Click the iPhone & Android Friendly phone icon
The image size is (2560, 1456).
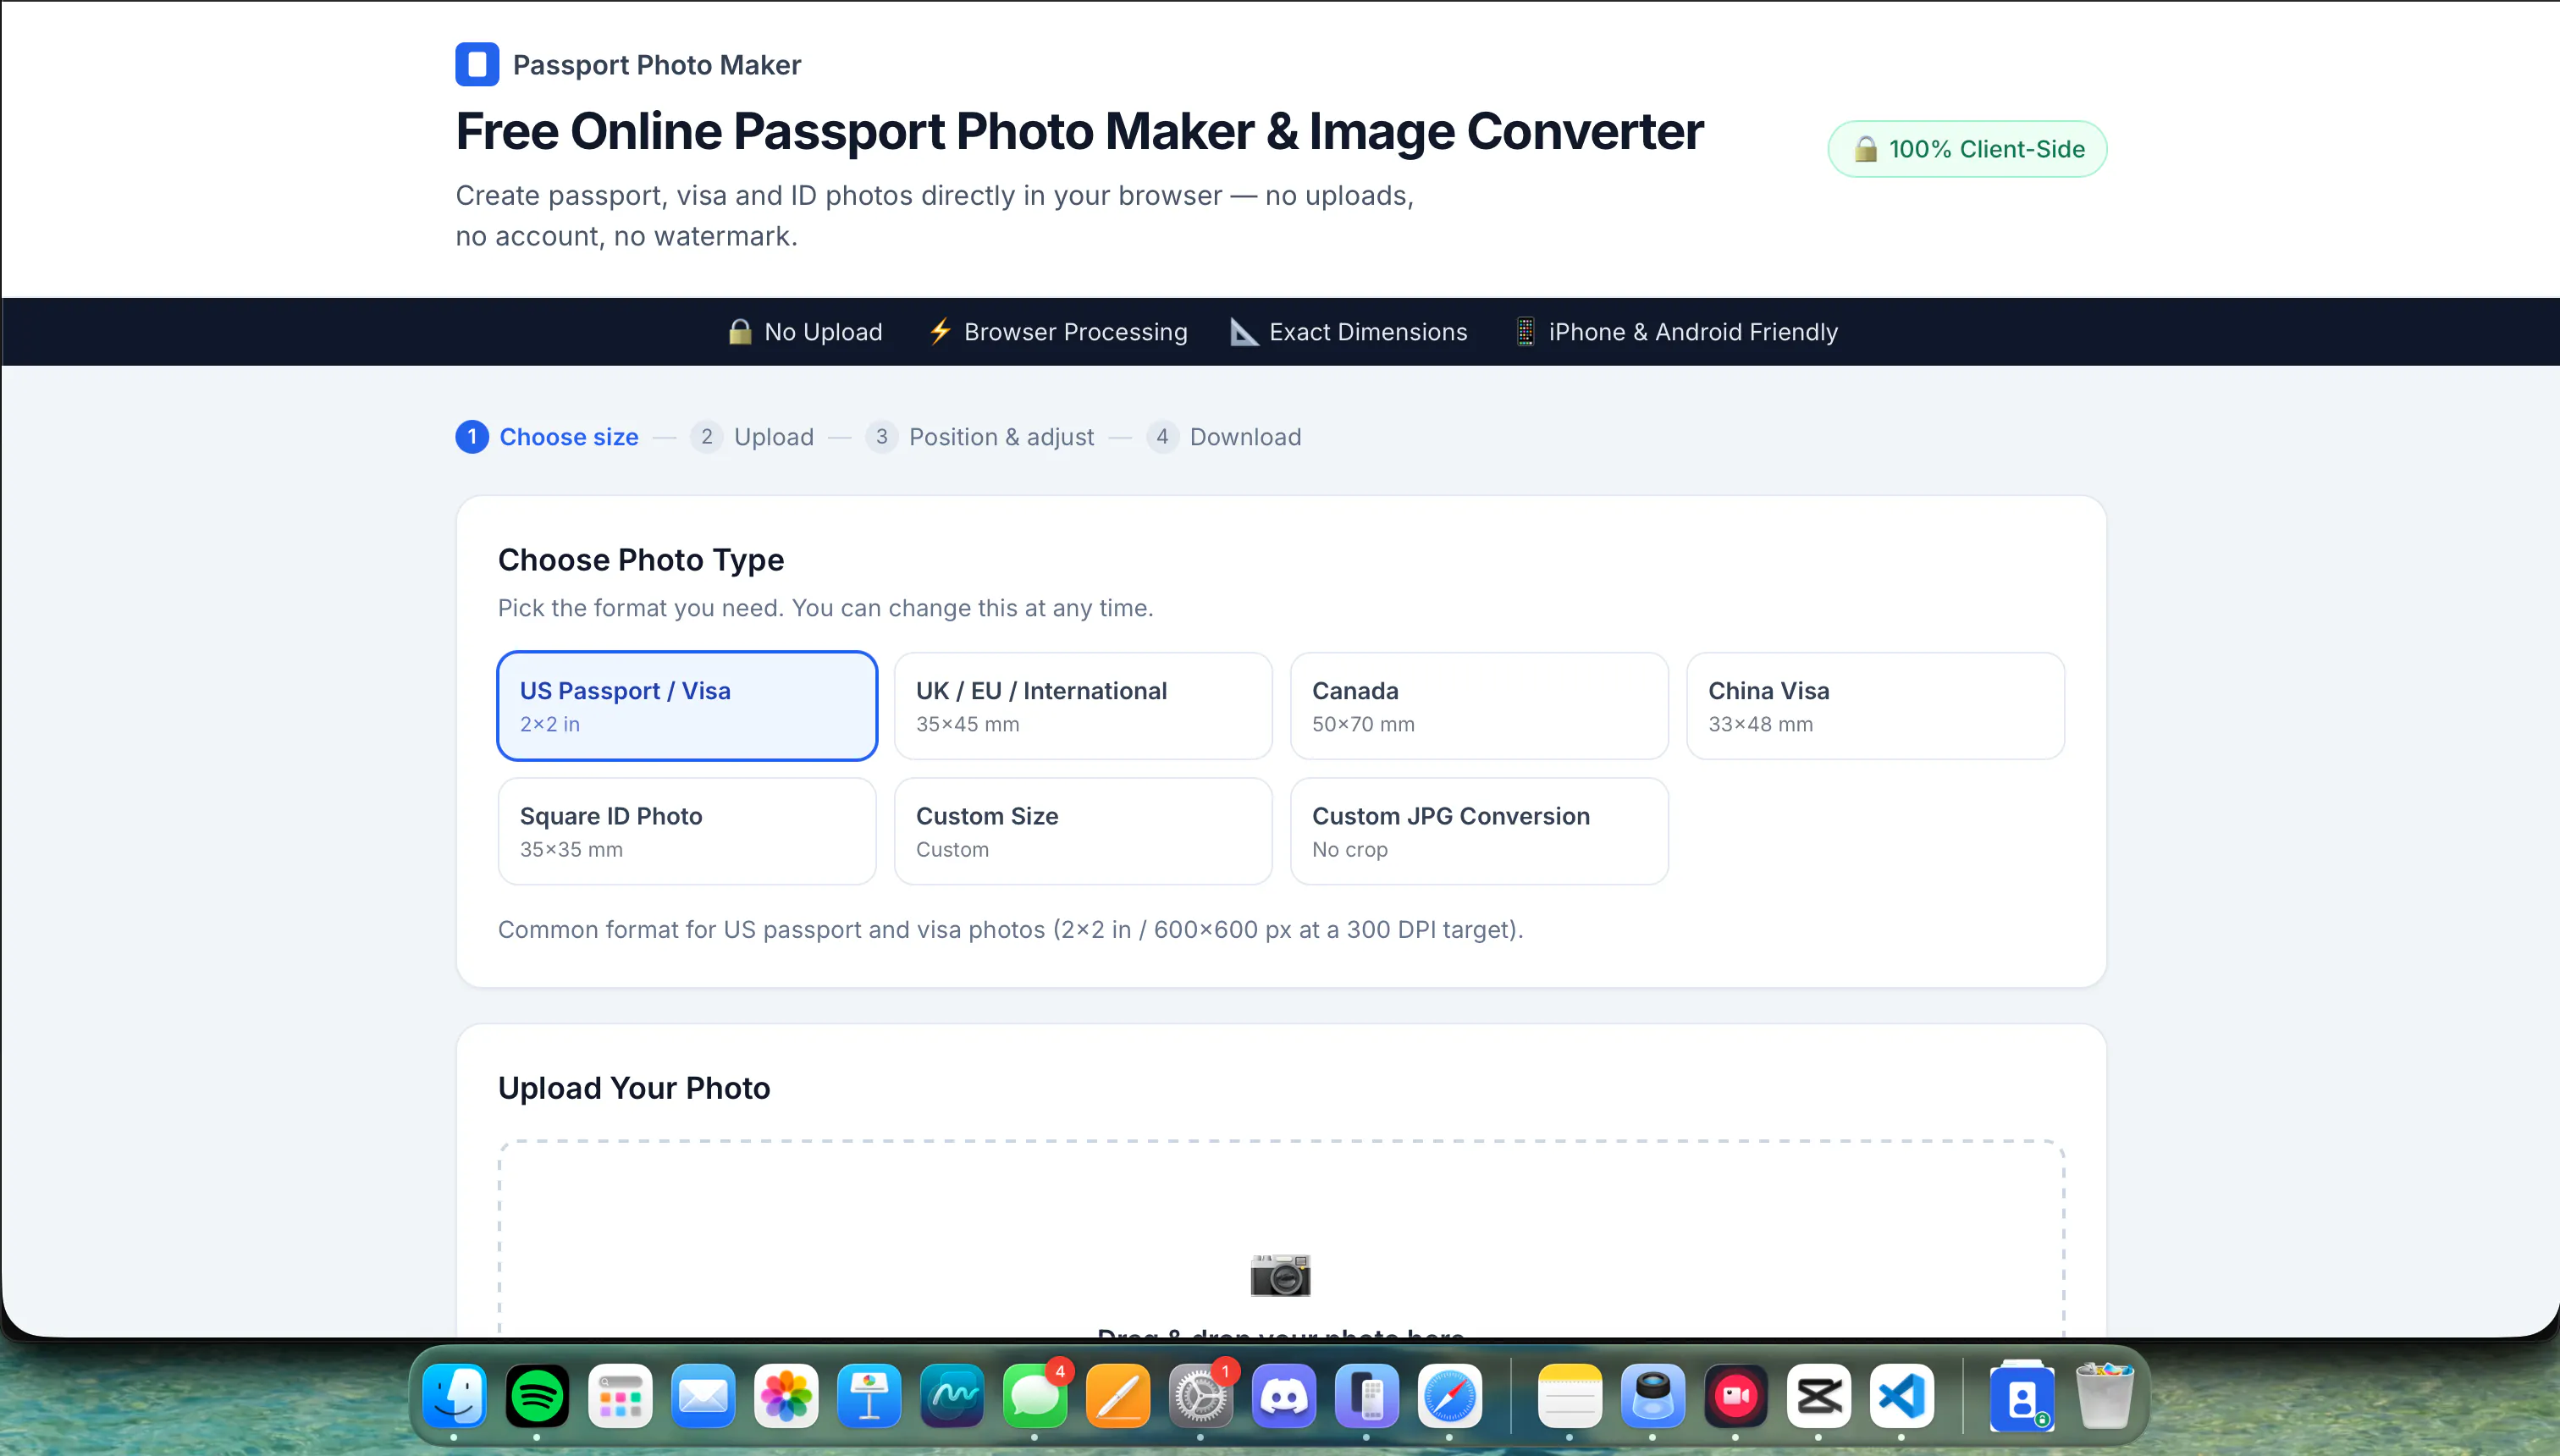pyautogui.click(x=1525, y=332)
